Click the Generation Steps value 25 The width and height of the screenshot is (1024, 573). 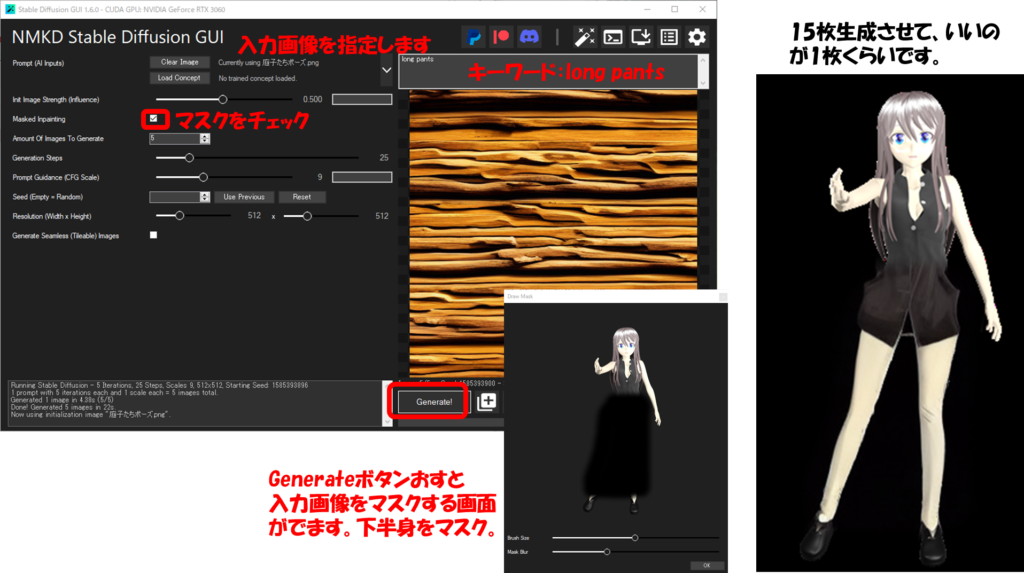pyautogui.click(x=384, y=157)
